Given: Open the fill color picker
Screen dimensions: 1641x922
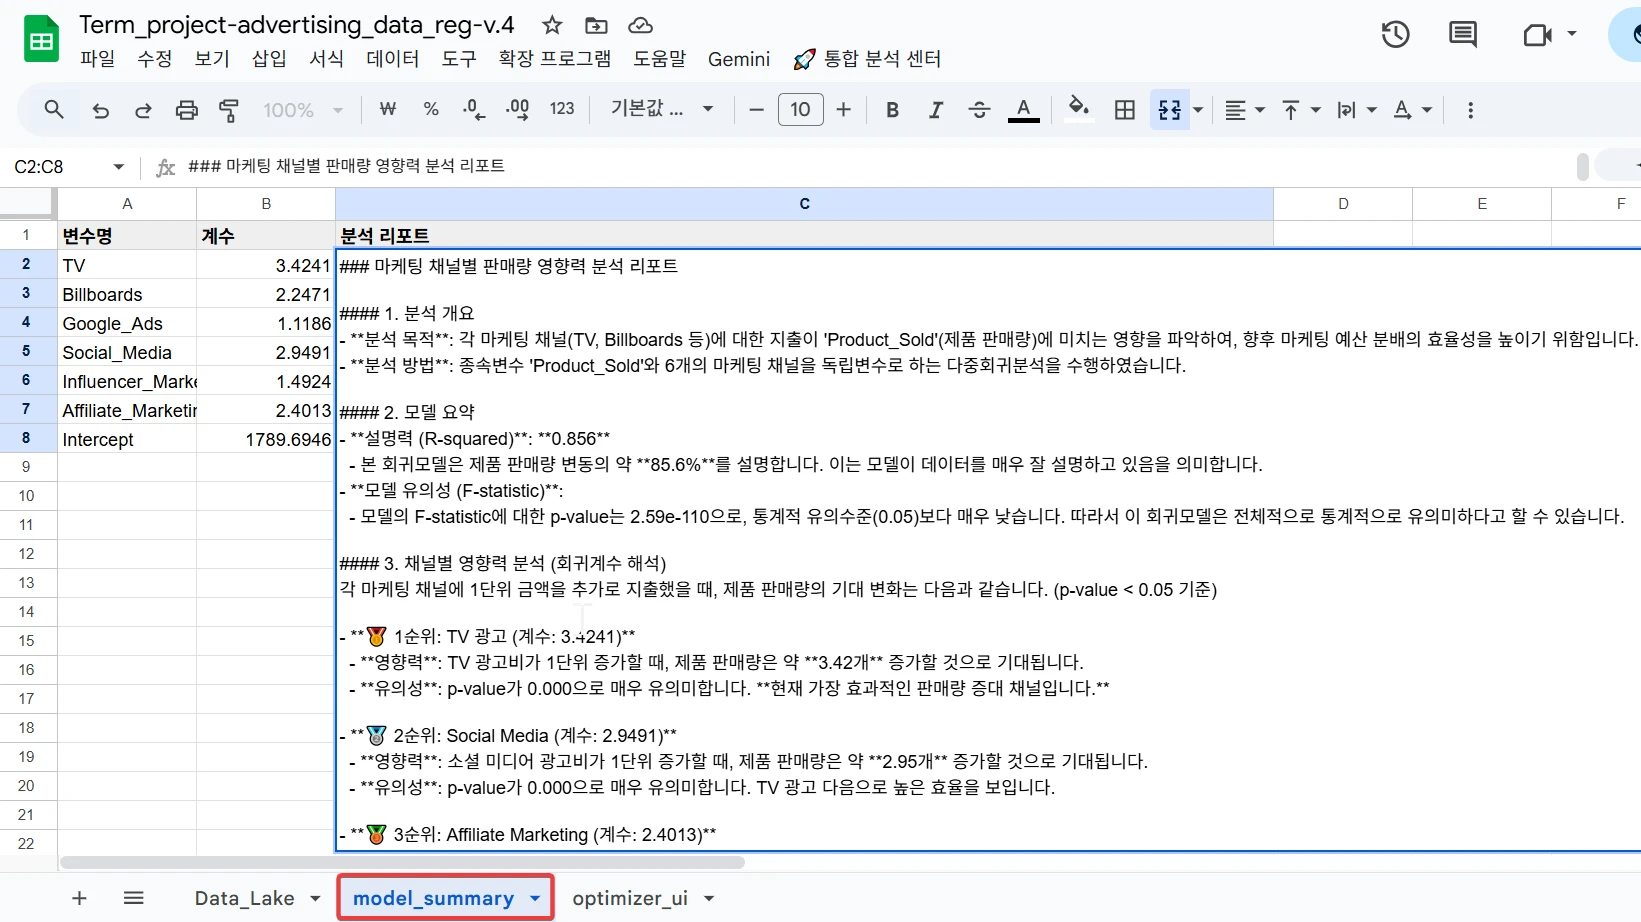Looking at the screenshot, I should [x=1078, y=108].
